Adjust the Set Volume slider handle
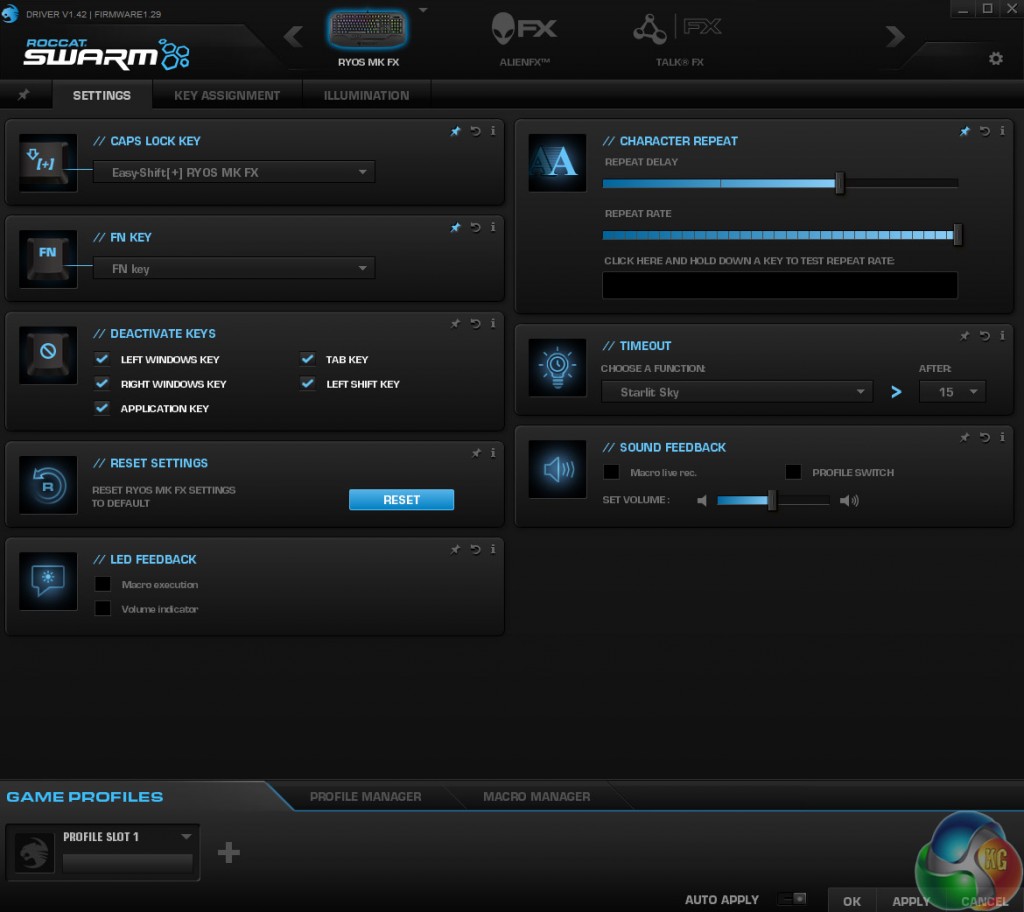 coord(772,500)
